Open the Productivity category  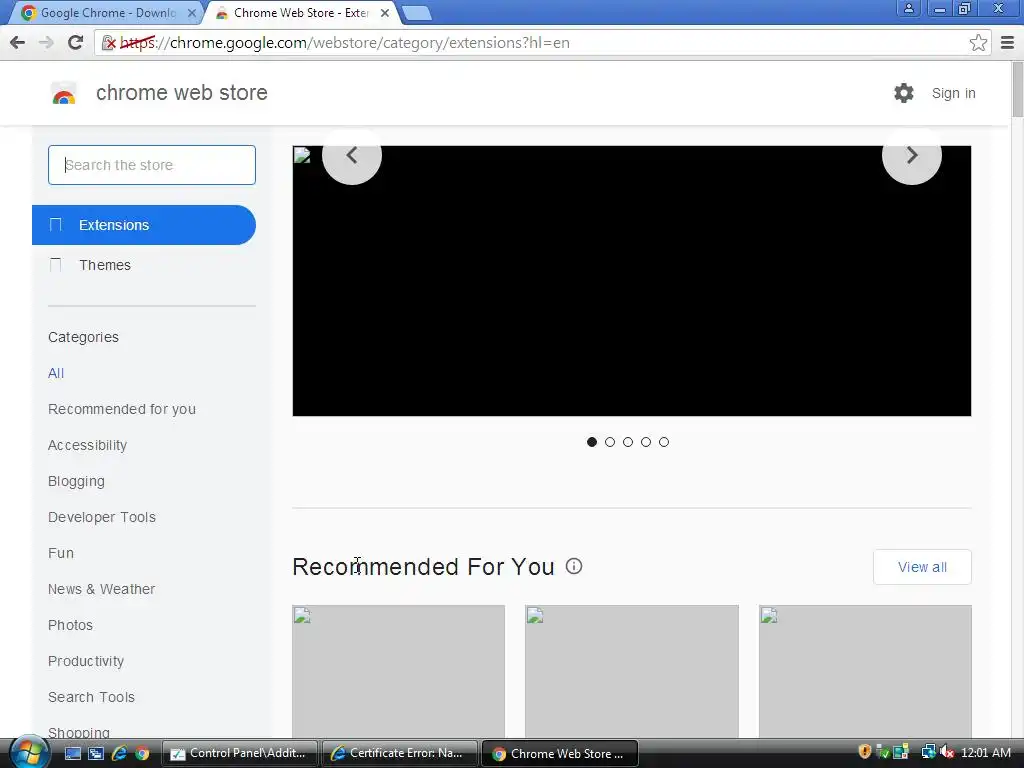pos(86,661)
